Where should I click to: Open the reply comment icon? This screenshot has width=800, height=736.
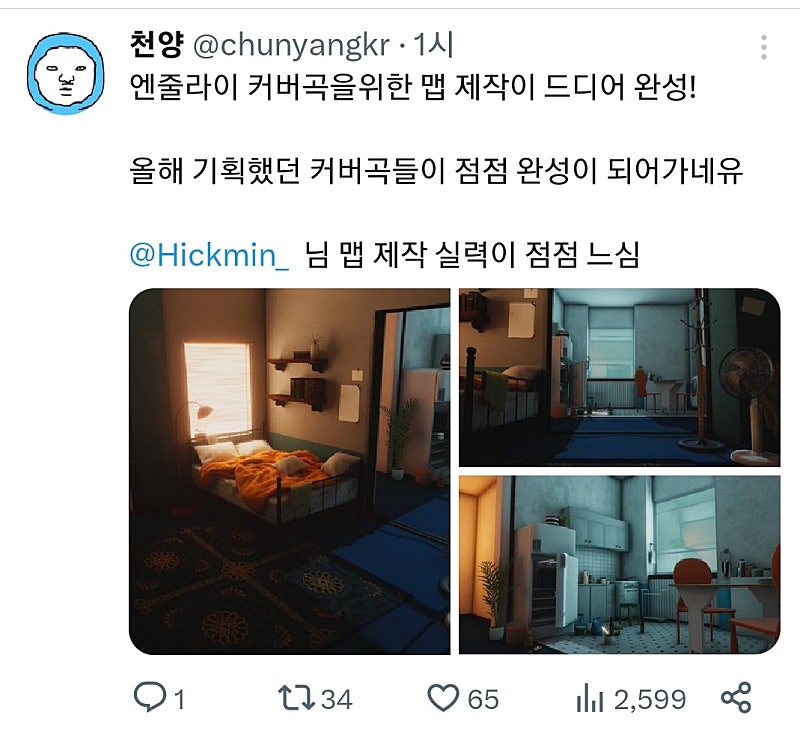[x=149, y=697]
